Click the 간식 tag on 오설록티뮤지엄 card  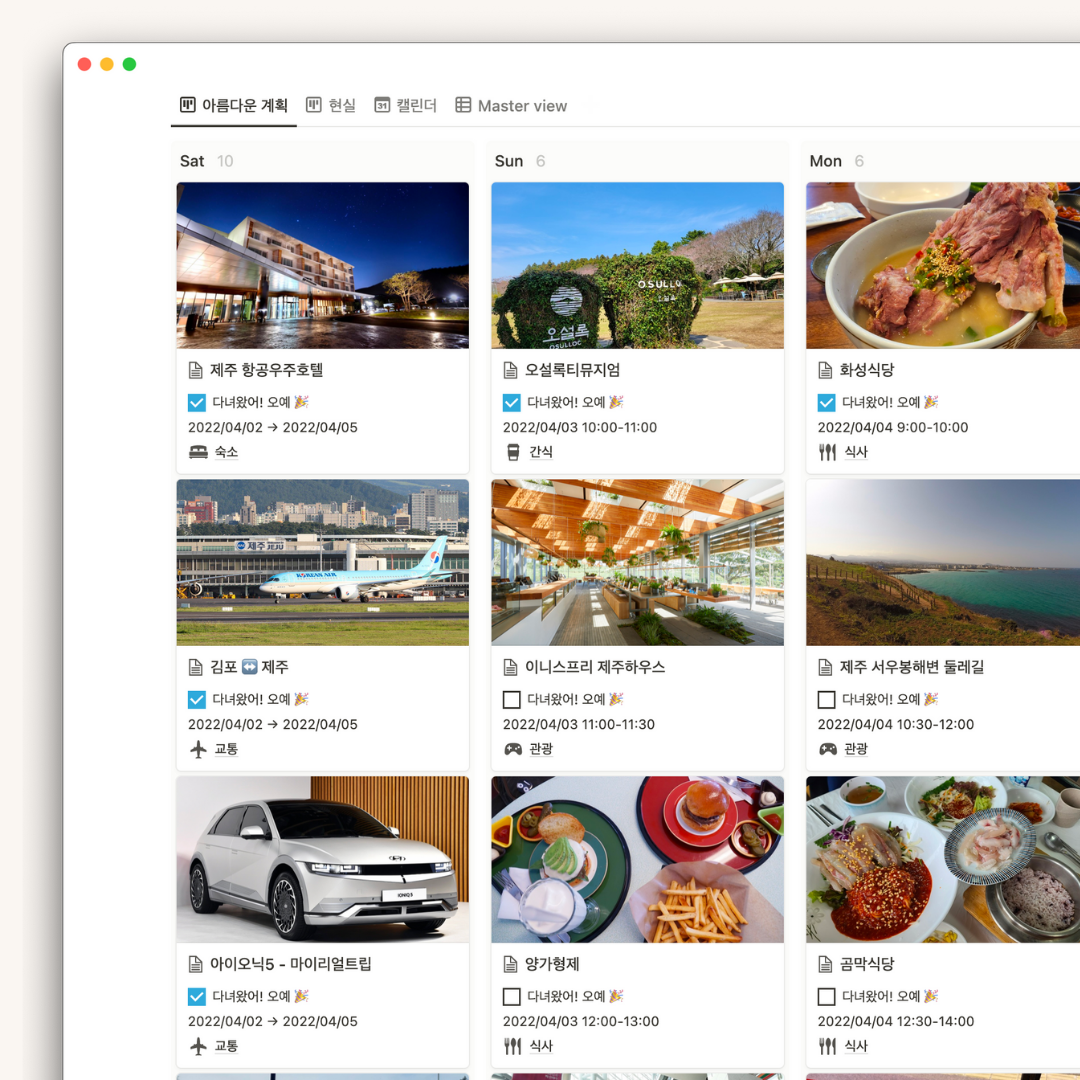tap(541, 452)
